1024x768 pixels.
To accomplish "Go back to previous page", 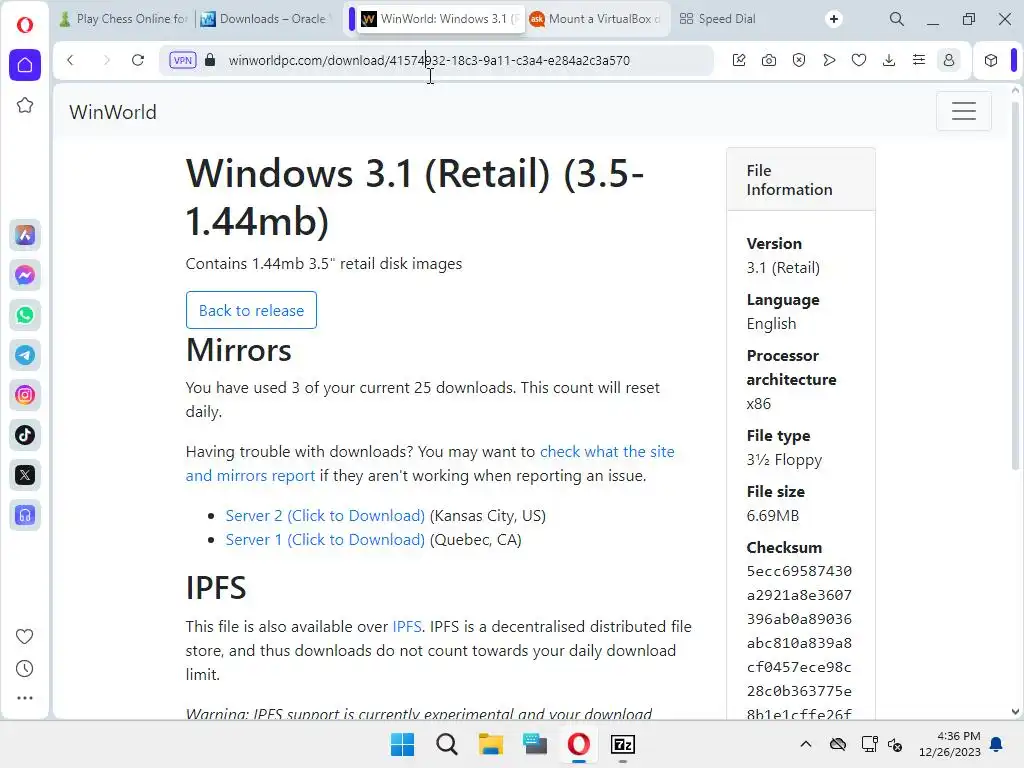I will [71, 60].
